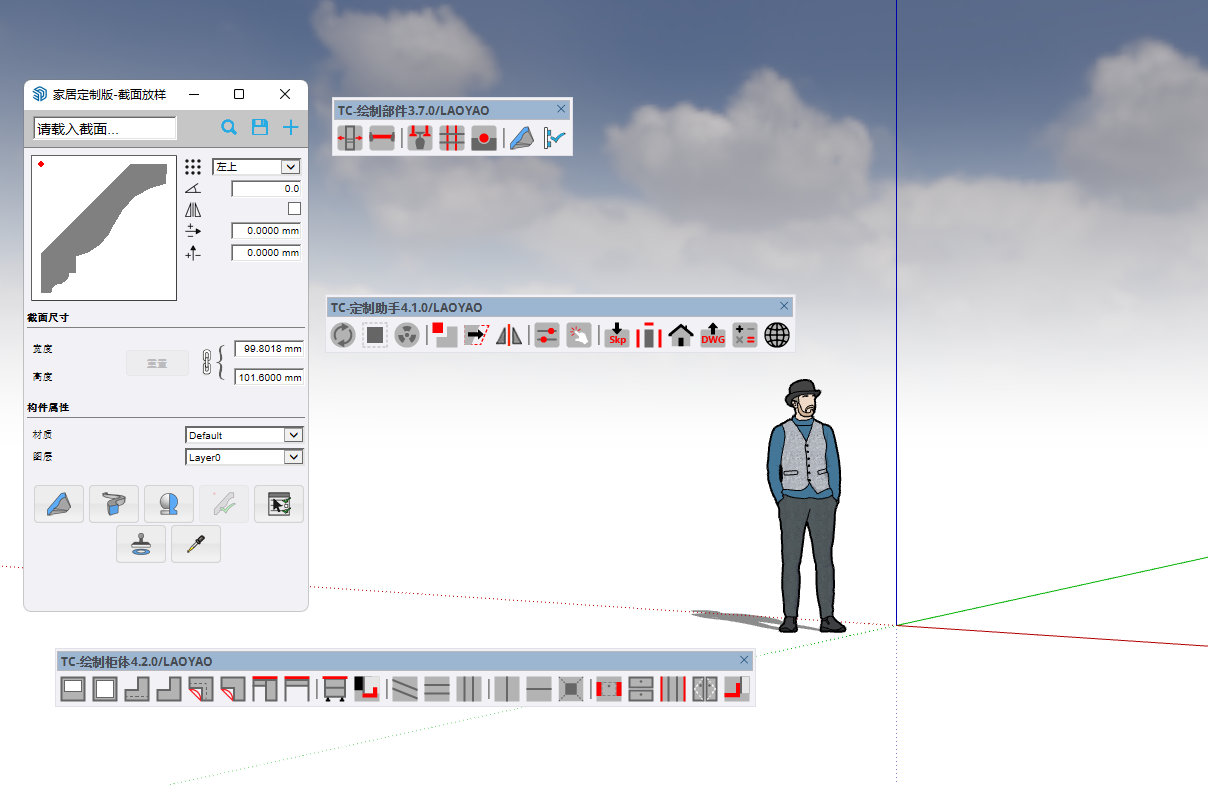
Task: Open the globe web icon
Action: tap(777, 335)
